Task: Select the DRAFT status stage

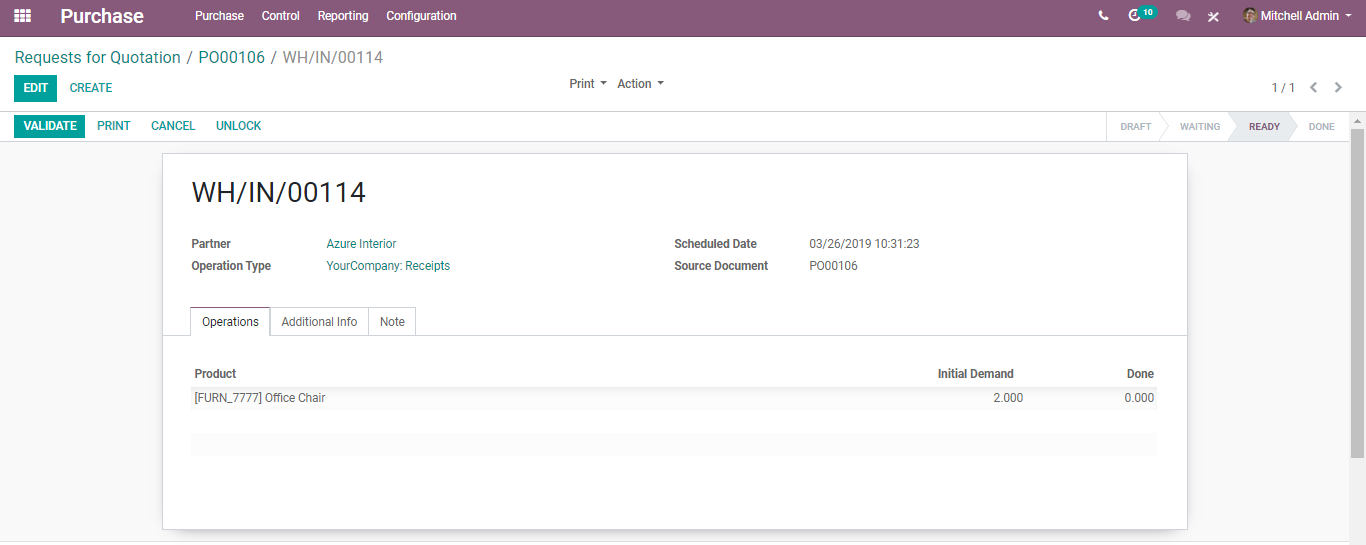Action: 1135,127
